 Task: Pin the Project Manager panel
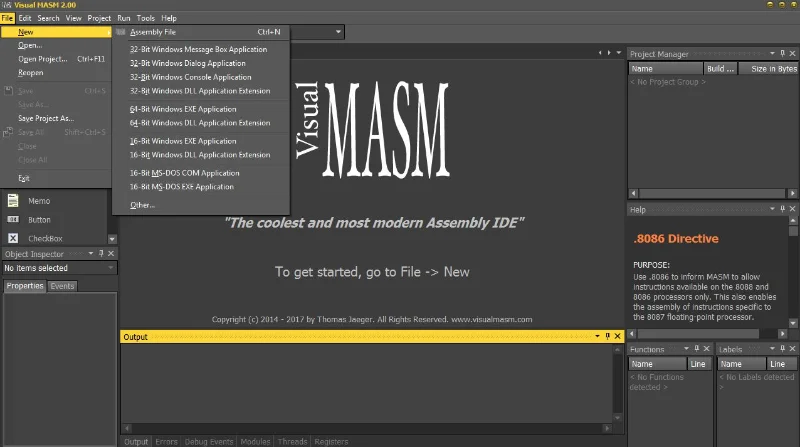783,53
